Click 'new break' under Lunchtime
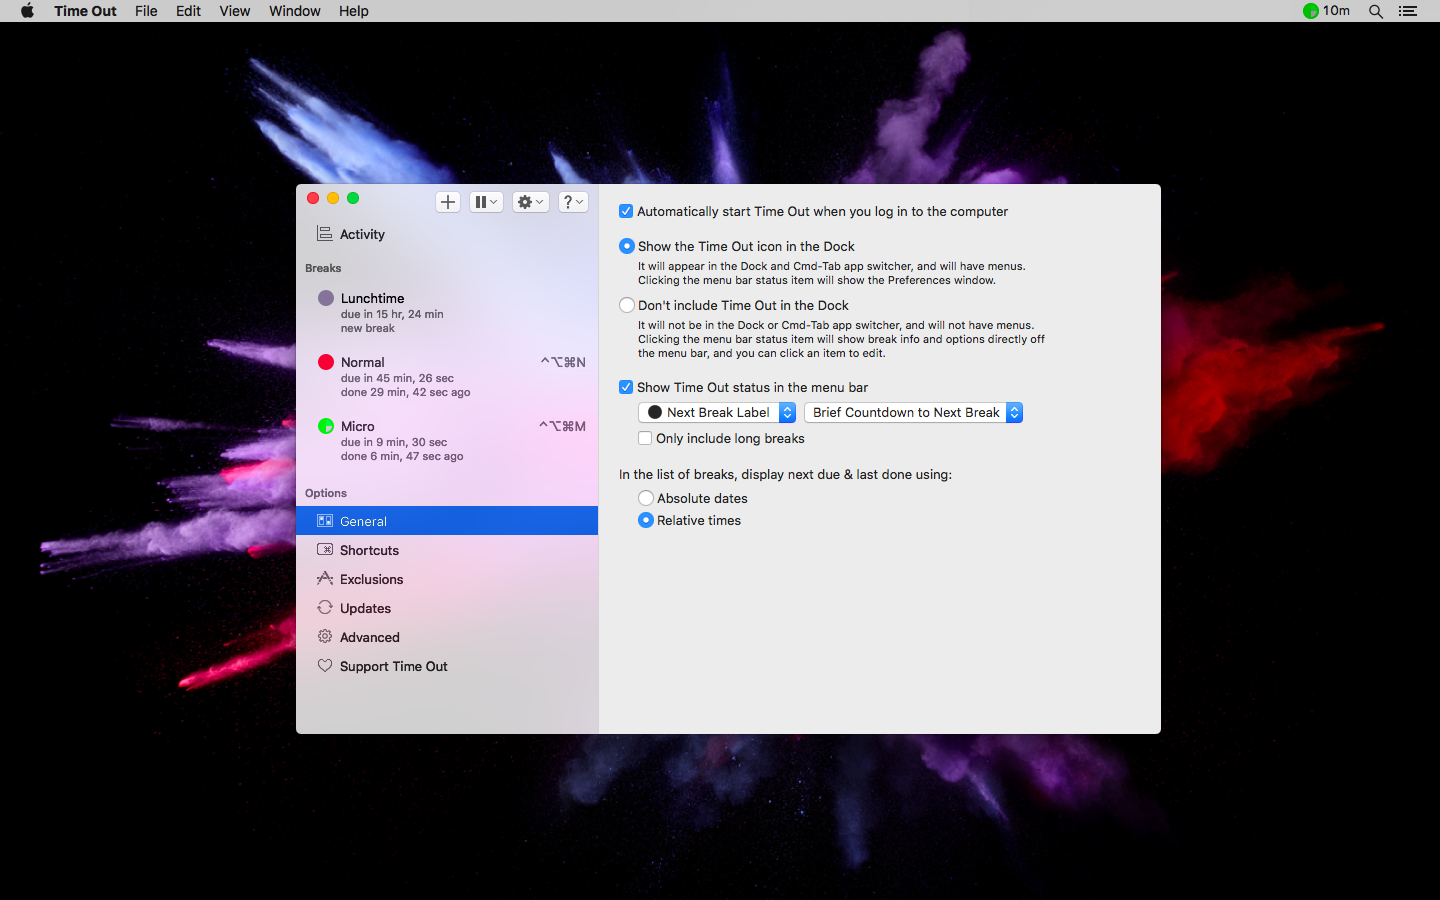The width and height of the screenshot is (1440, 900). tap(368, 328)
